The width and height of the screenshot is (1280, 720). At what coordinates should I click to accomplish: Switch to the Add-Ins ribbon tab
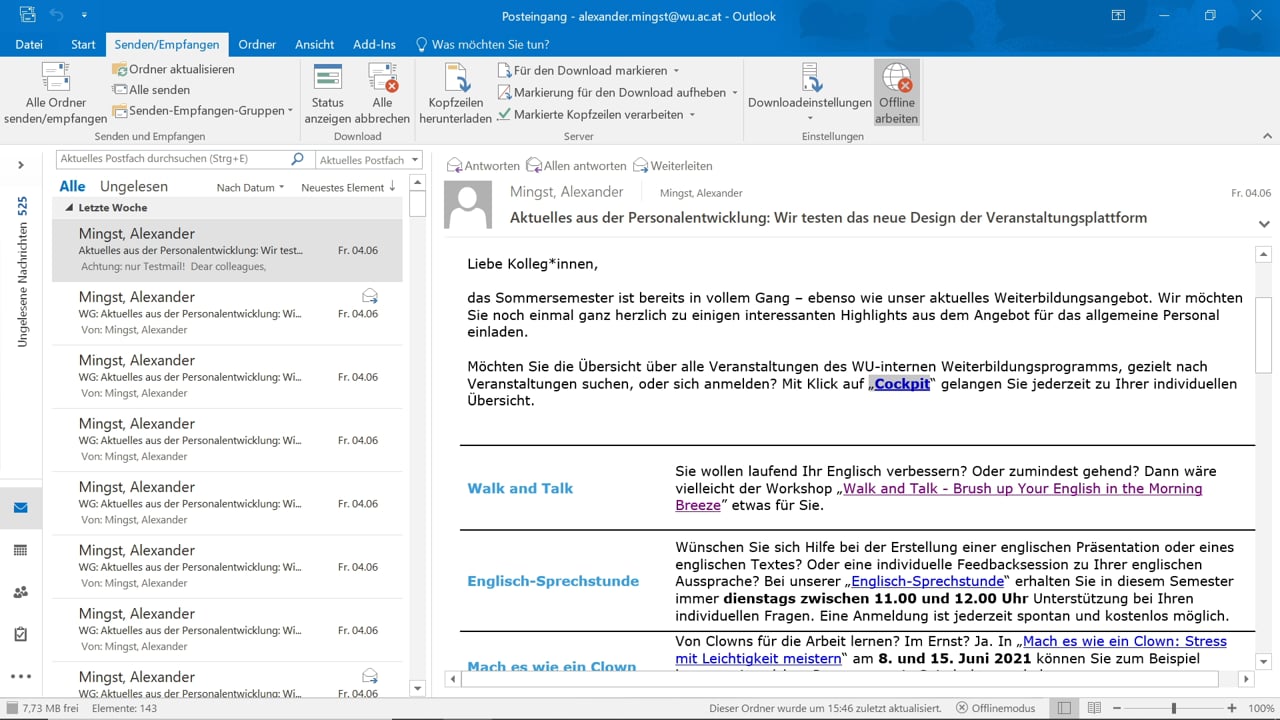click(x=374, y=45)
